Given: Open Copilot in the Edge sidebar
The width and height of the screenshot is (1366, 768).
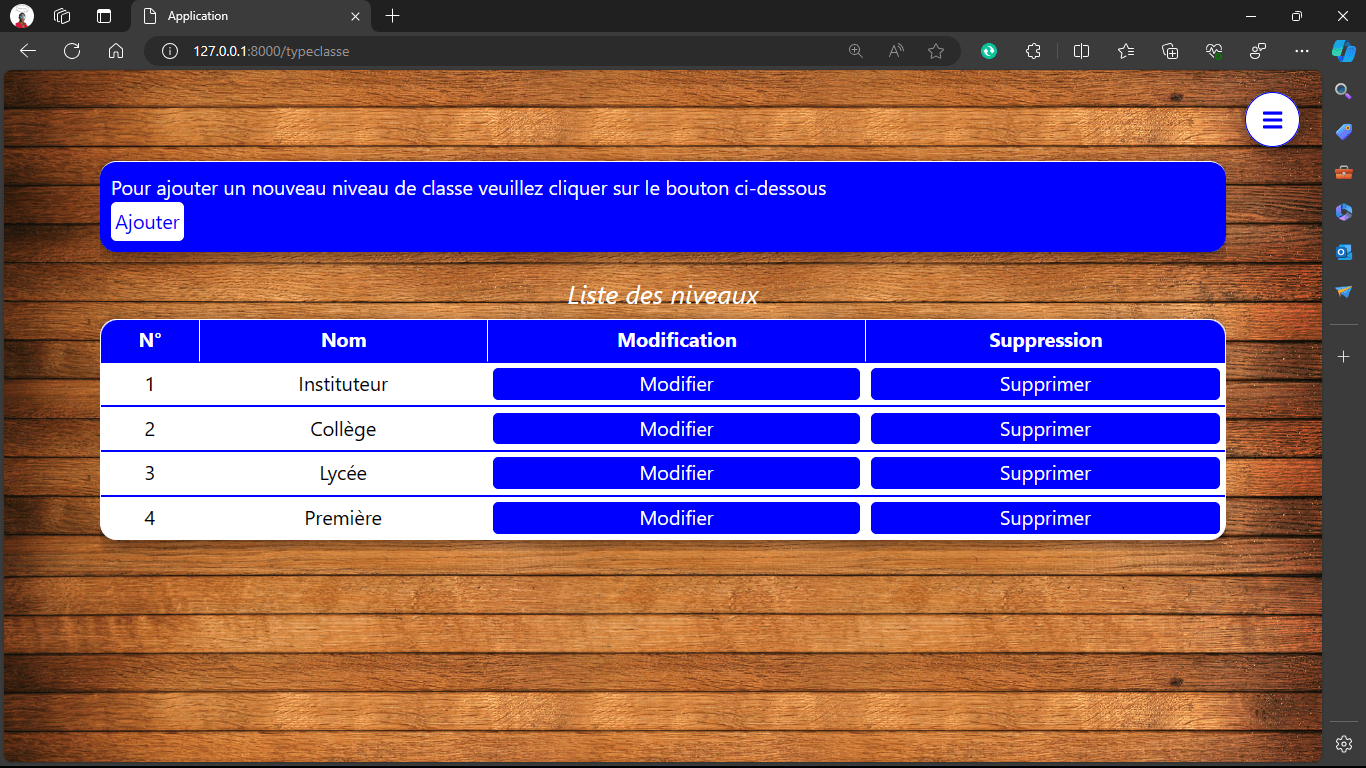Looking at the screenshot, I should (x=1343, y=51).
